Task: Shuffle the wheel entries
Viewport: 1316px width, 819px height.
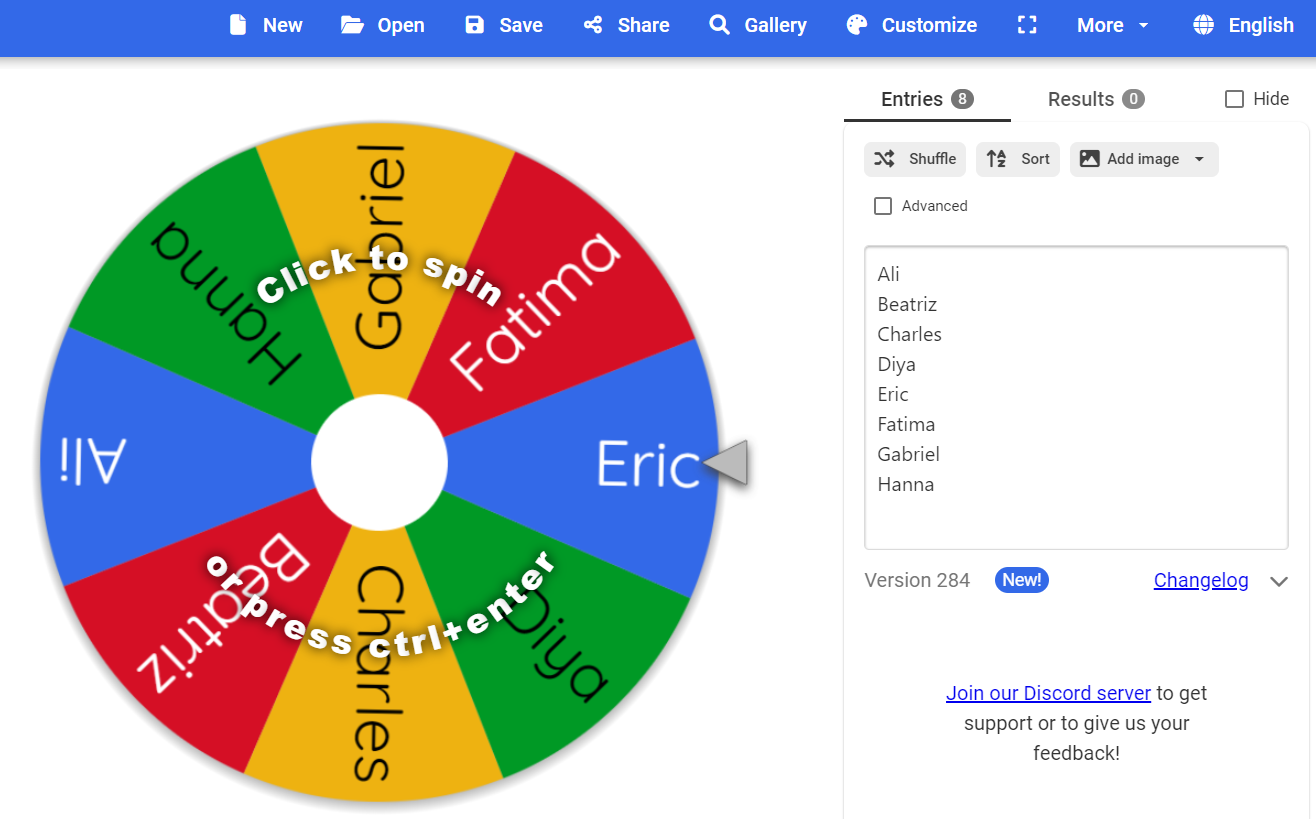Action: coord(915,159)
